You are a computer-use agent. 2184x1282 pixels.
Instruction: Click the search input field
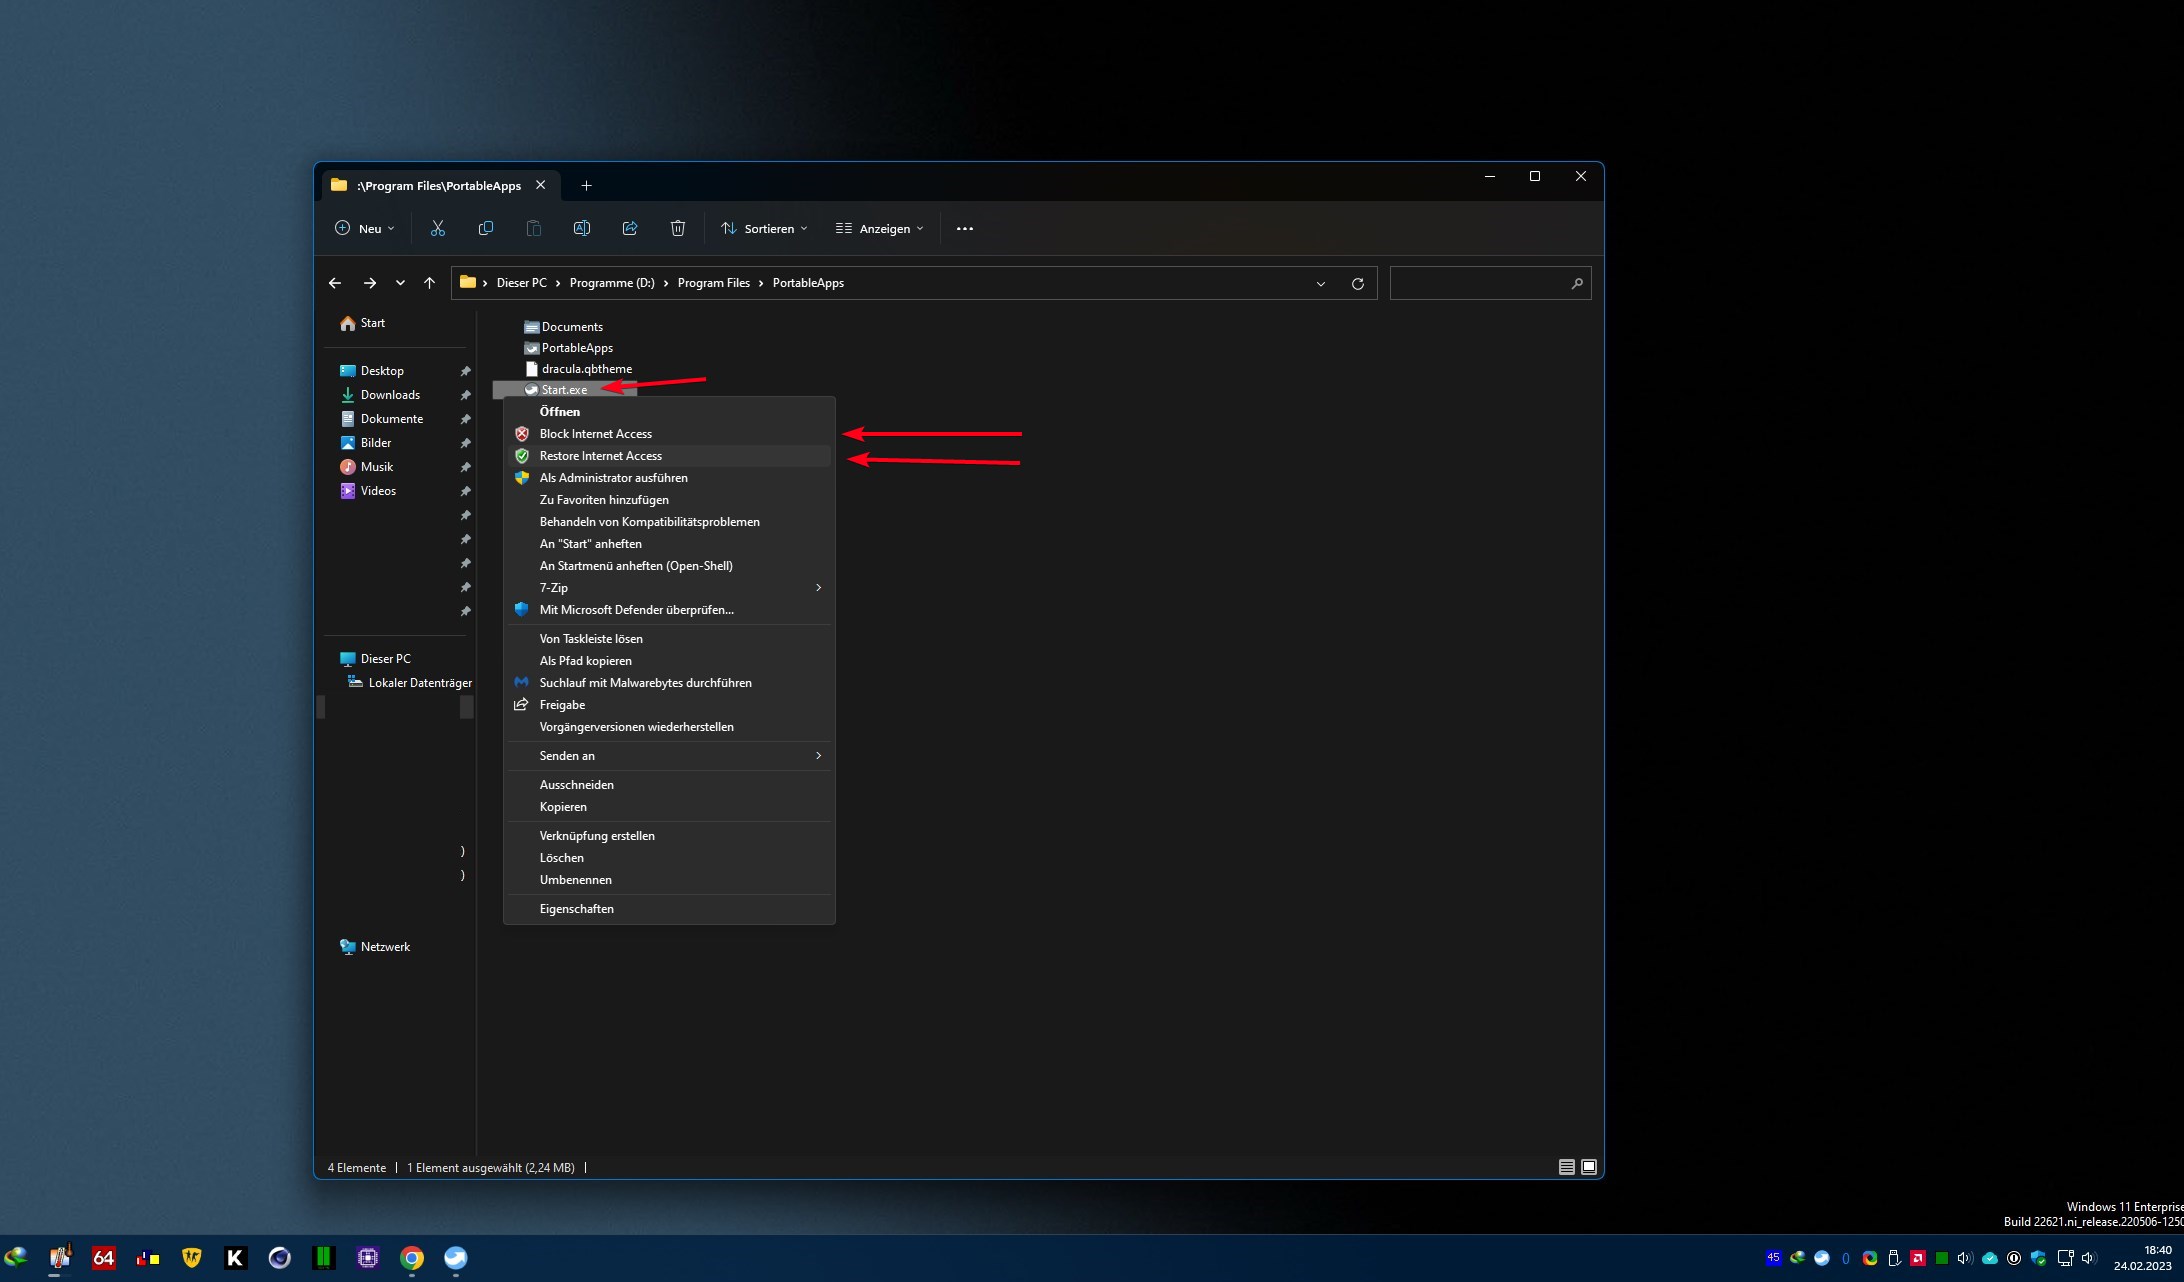click(1478, 284)
